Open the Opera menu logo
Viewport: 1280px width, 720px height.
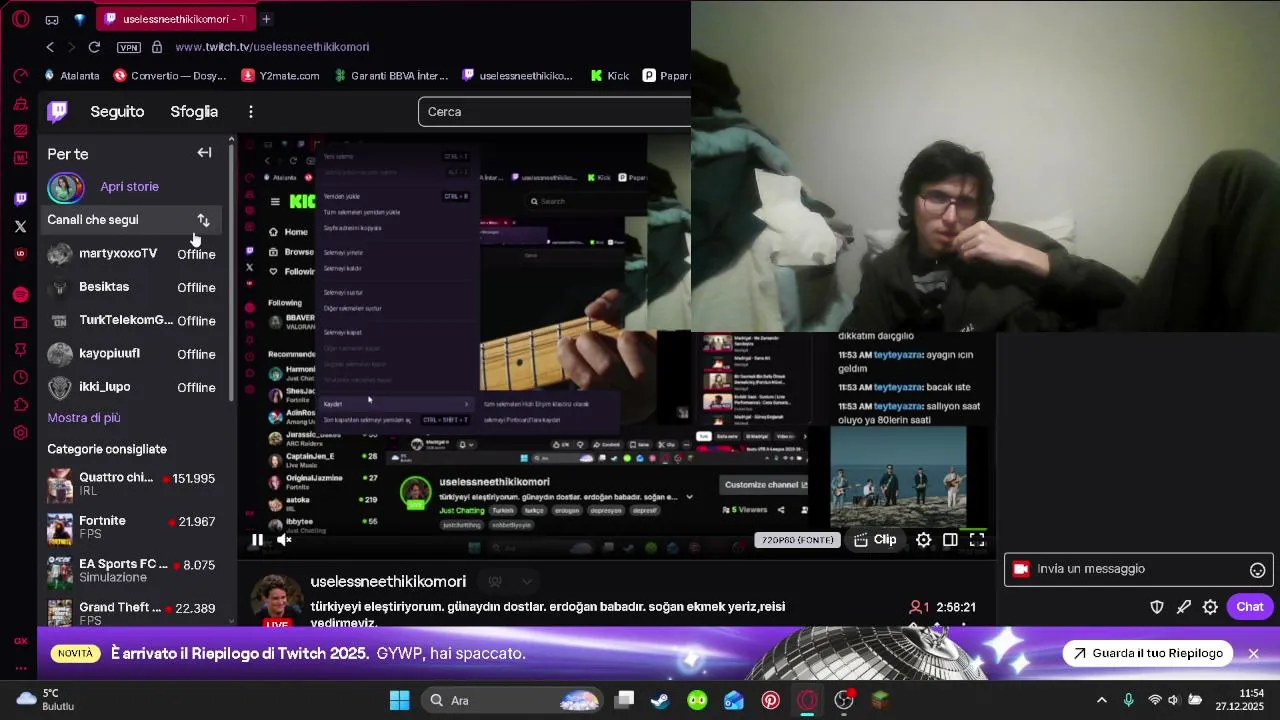(20, 18)
